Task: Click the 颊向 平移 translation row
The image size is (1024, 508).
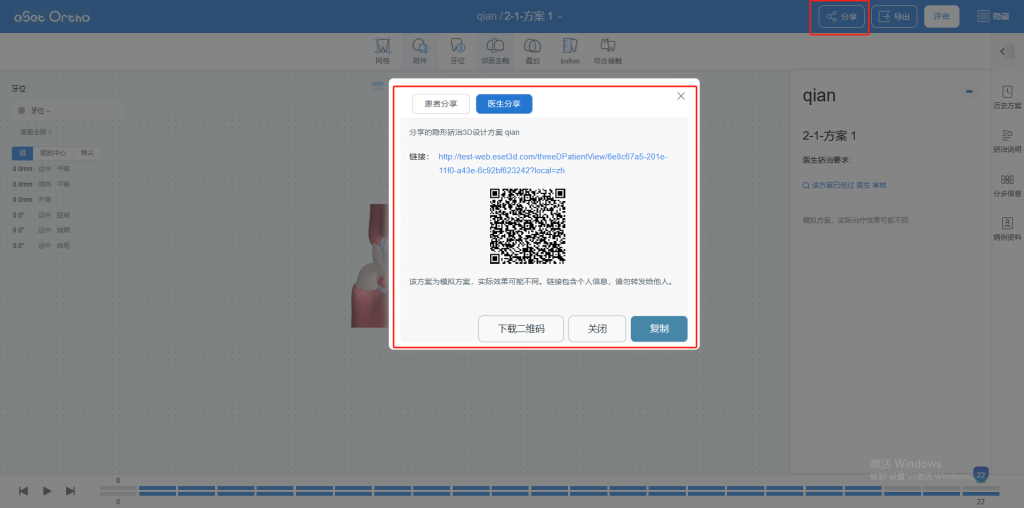Action: point(40,184)
